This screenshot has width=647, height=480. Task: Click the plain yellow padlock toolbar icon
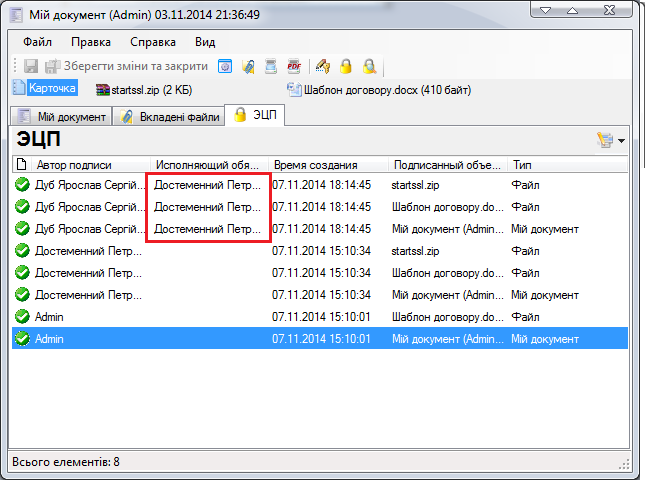point(346,66)
